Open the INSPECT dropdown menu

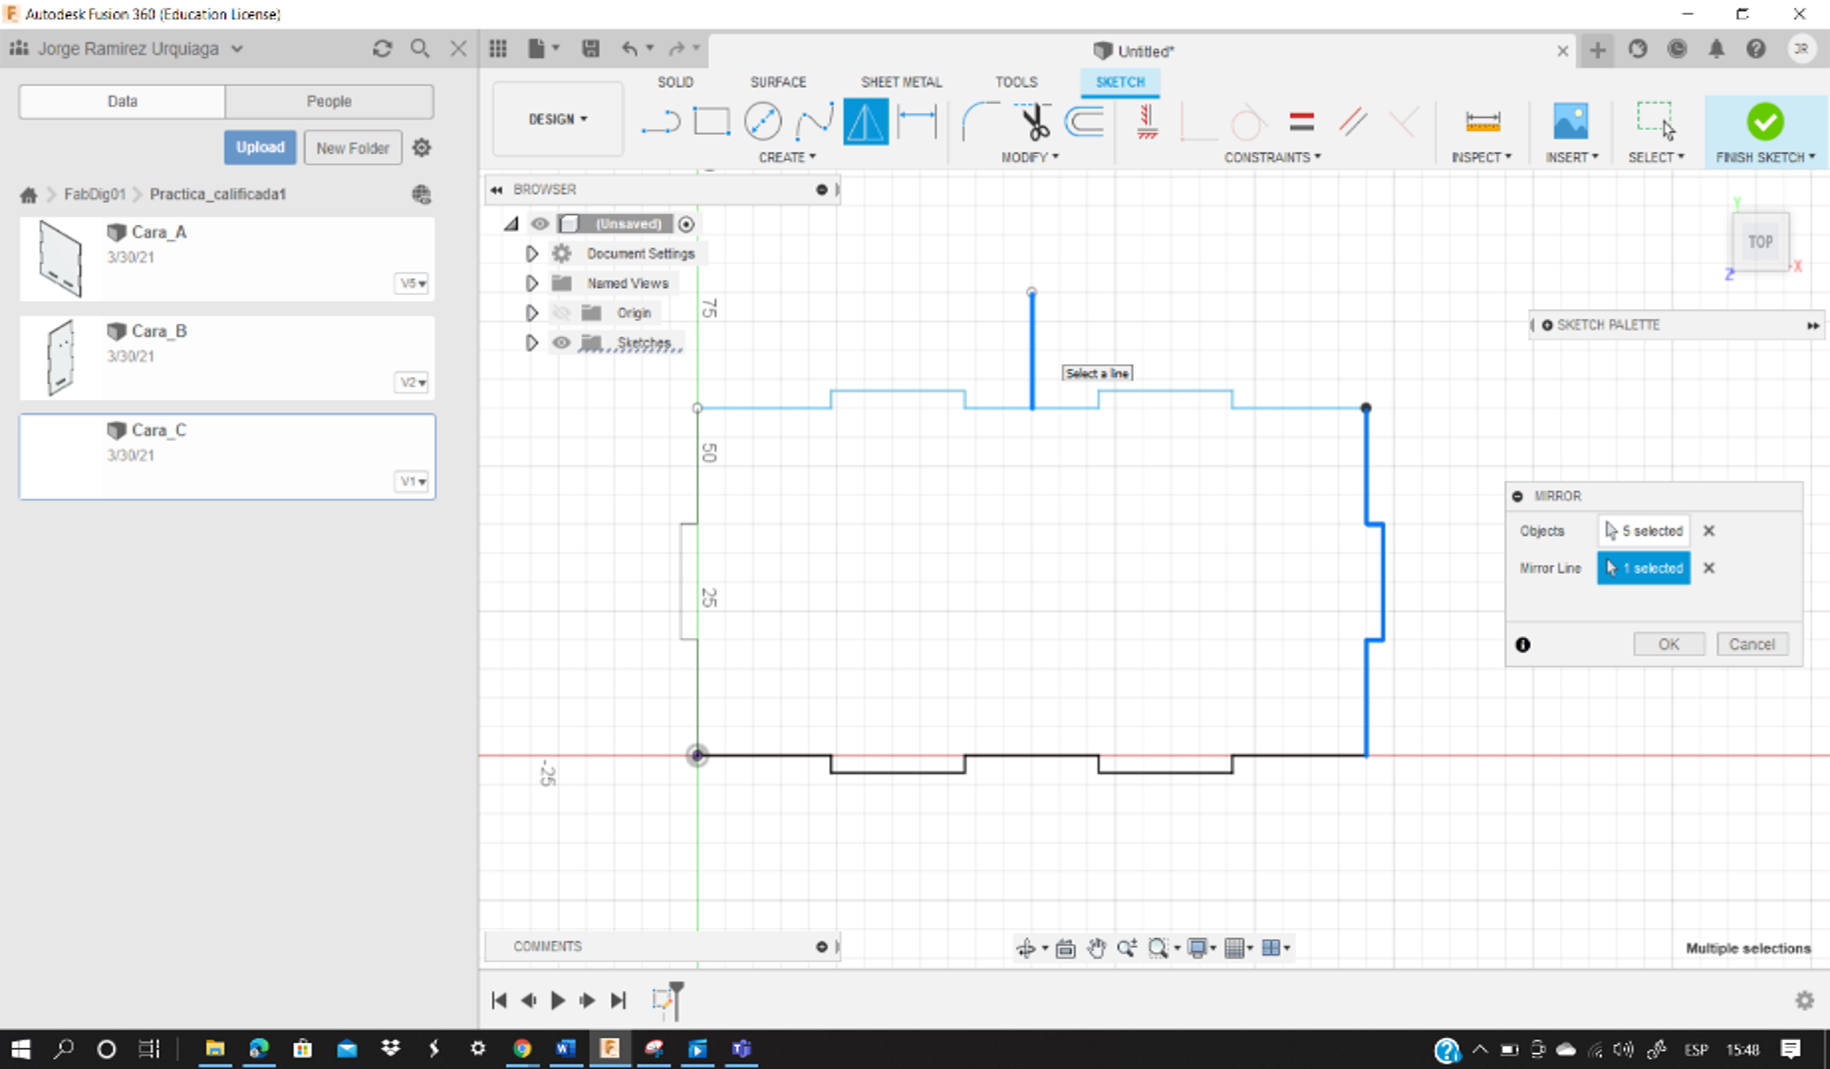1481,157
